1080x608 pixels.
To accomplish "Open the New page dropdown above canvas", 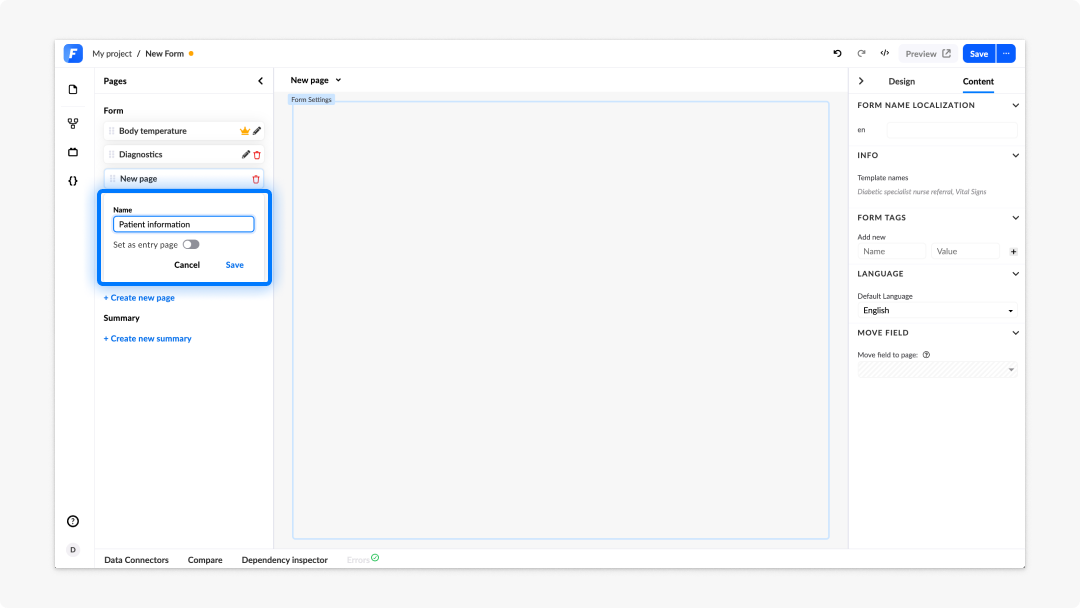I will [x=316, y=81].
